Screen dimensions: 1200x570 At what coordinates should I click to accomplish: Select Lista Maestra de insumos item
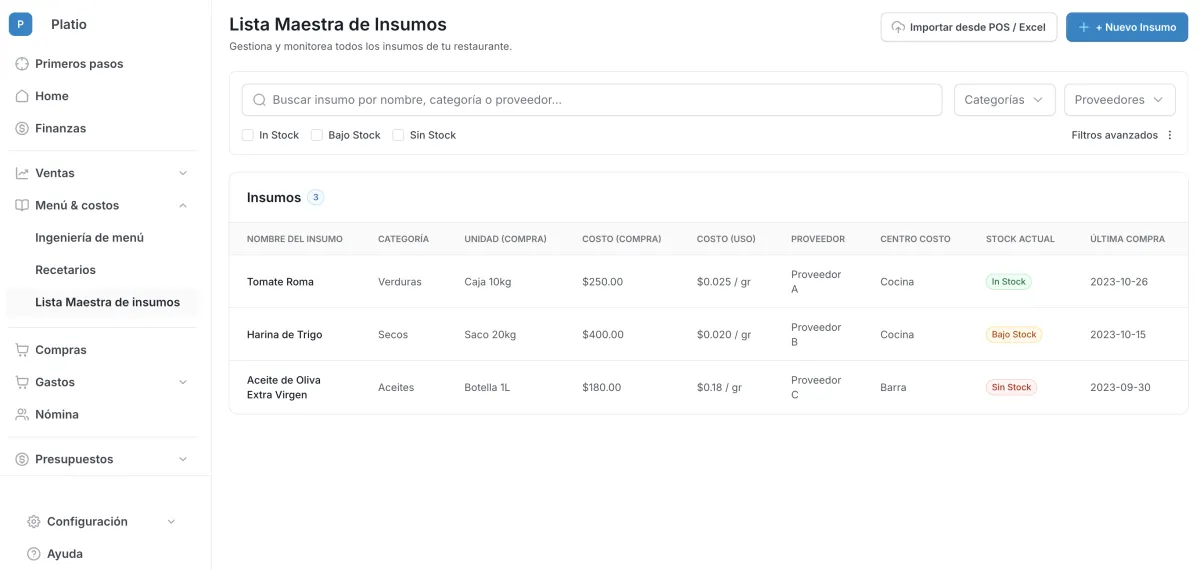103,302
